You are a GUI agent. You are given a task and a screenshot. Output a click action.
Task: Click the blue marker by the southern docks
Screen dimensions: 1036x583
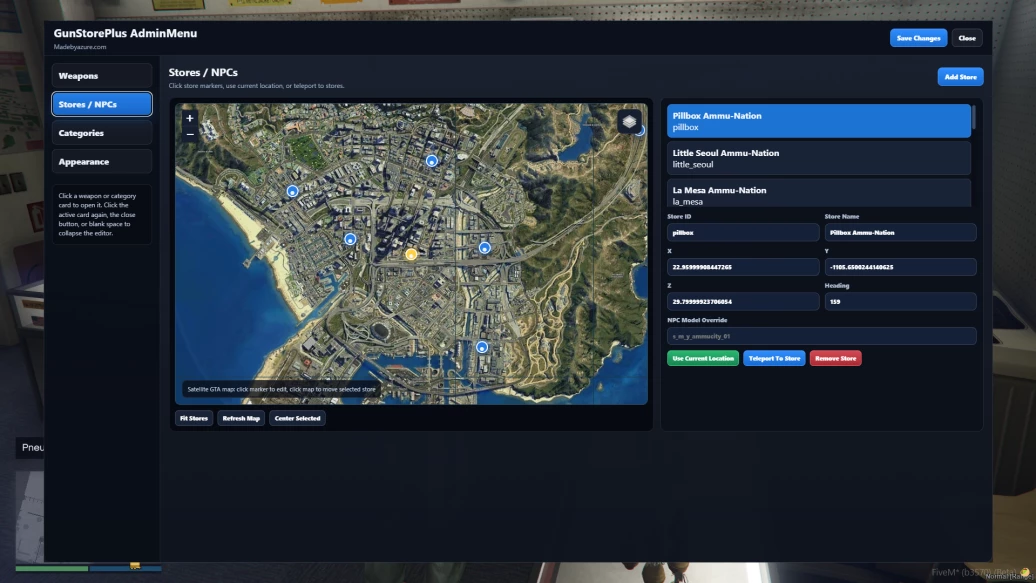pos(482,347)
